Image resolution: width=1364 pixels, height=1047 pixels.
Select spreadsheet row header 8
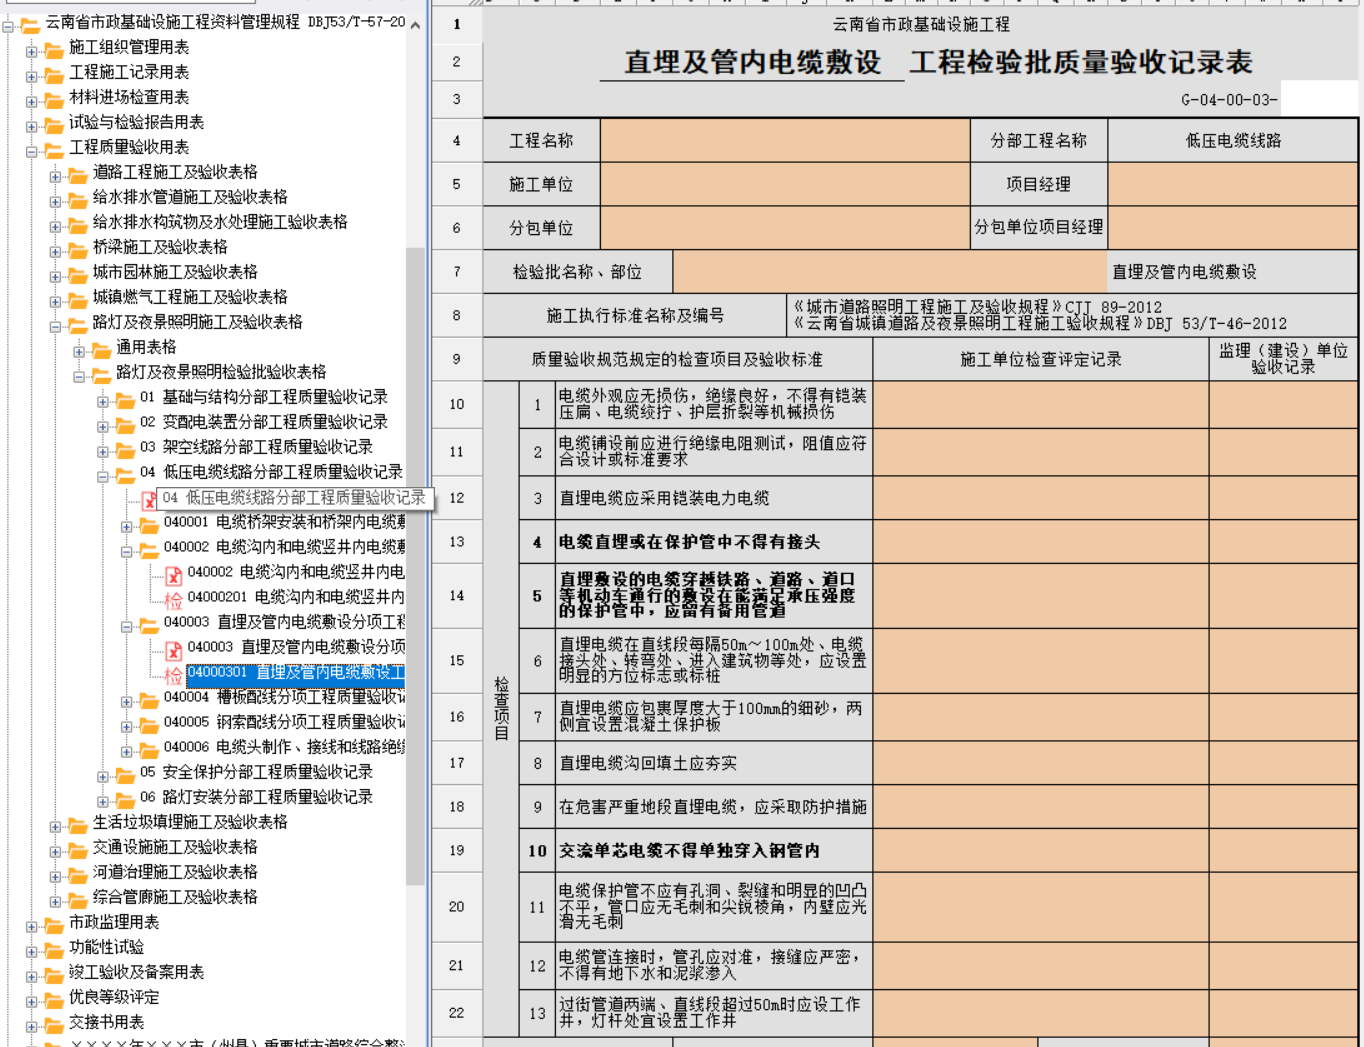tap(456, 316)
